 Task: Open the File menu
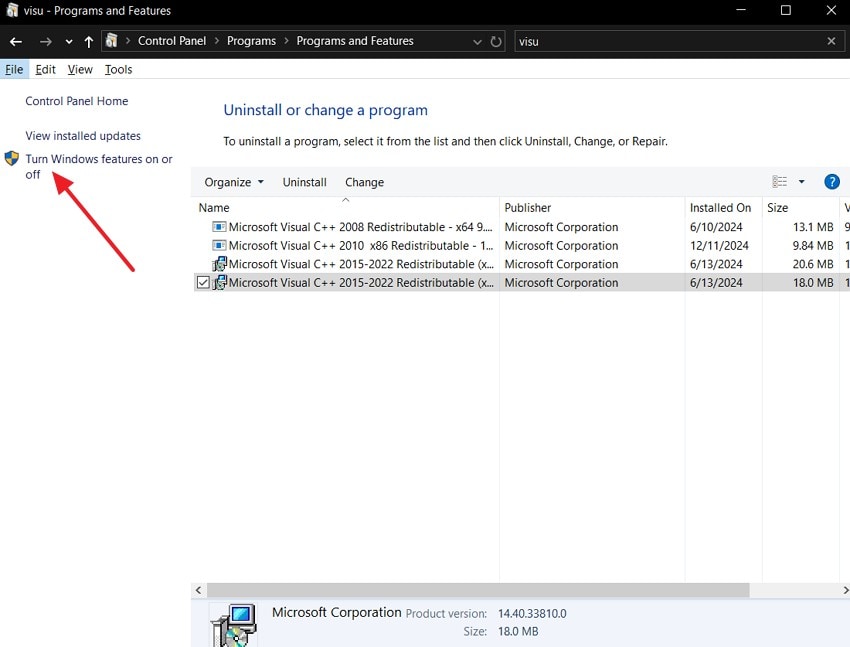(x=14, y=69)
